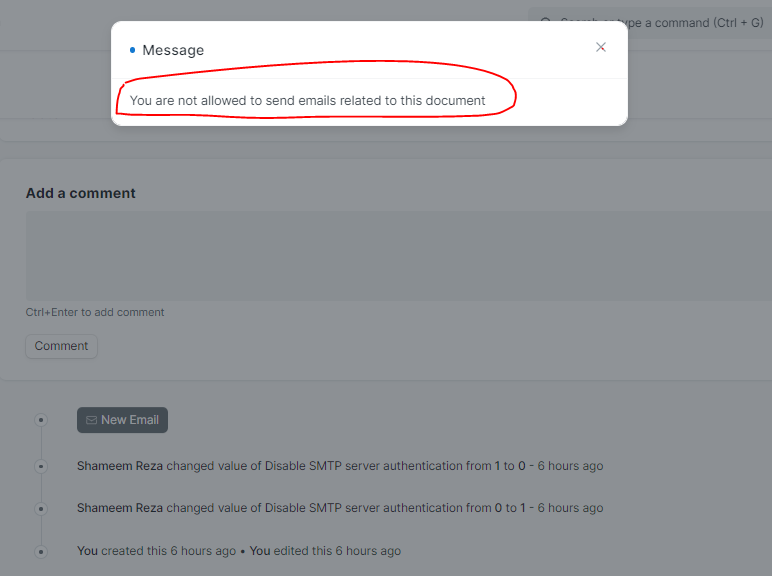Submit with the Comment button

62,346
